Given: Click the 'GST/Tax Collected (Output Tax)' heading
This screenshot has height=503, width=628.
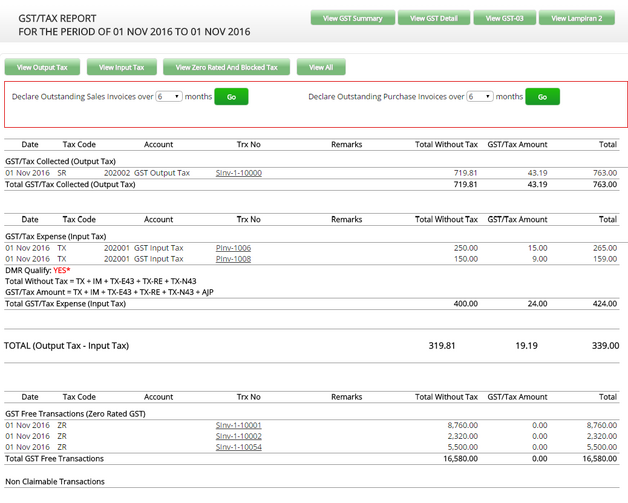Looking at the screenshot, I should click(60, 161).
